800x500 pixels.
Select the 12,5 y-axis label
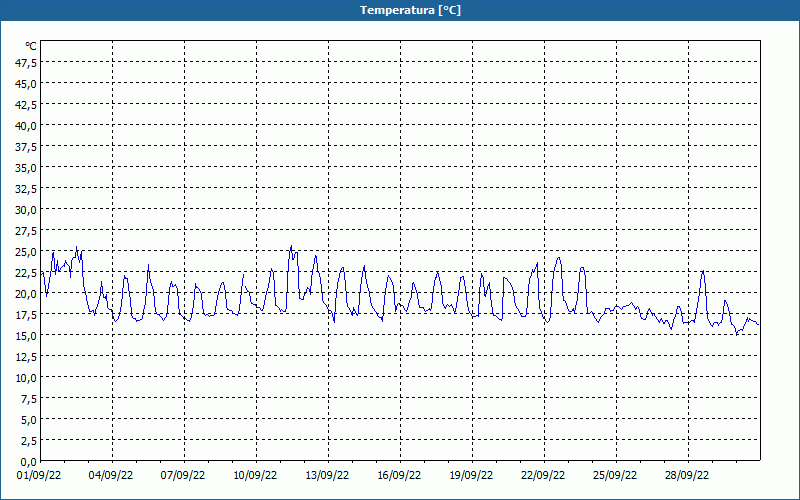(x=26, y=357)
